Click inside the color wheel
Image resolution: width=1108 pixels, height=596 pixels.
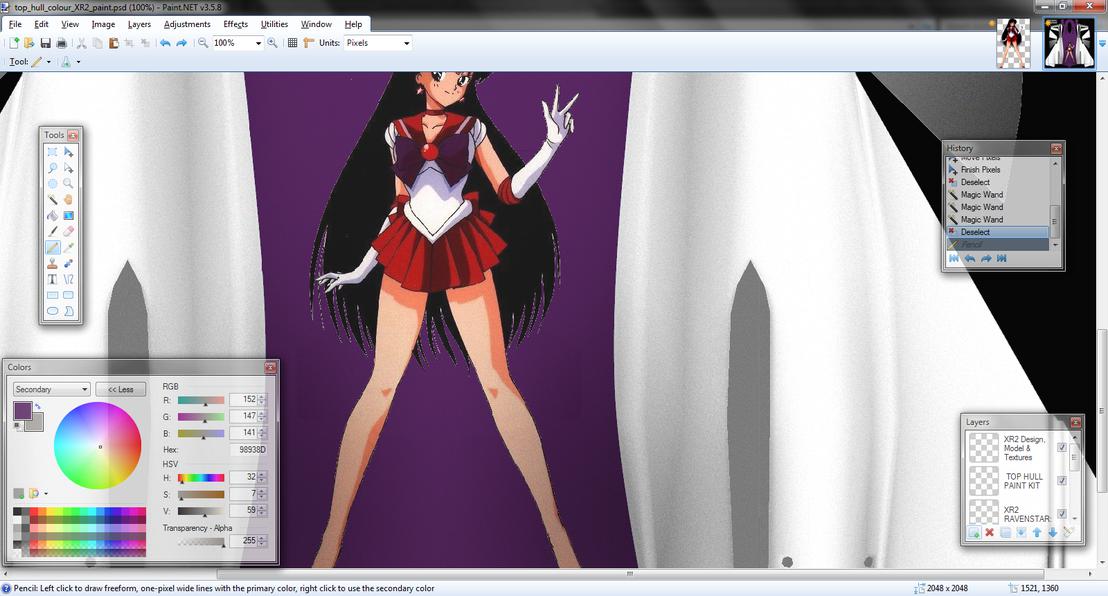click(98, 445)
